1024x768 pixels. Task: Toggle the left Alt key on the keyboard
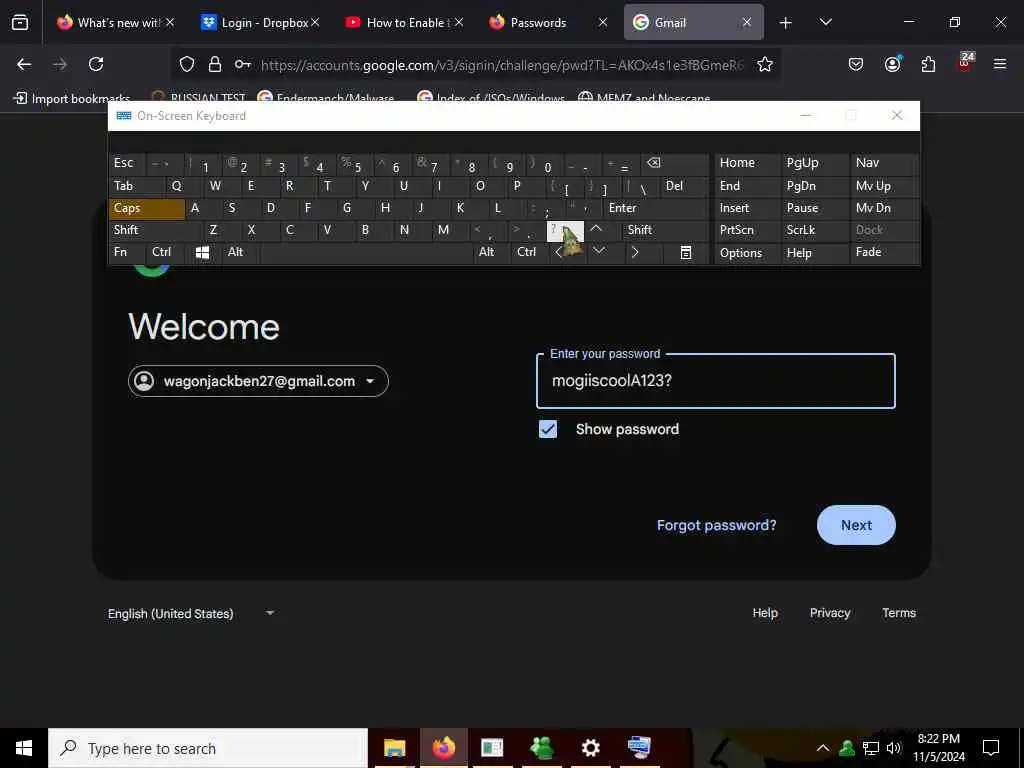click(x=242, y=253)
